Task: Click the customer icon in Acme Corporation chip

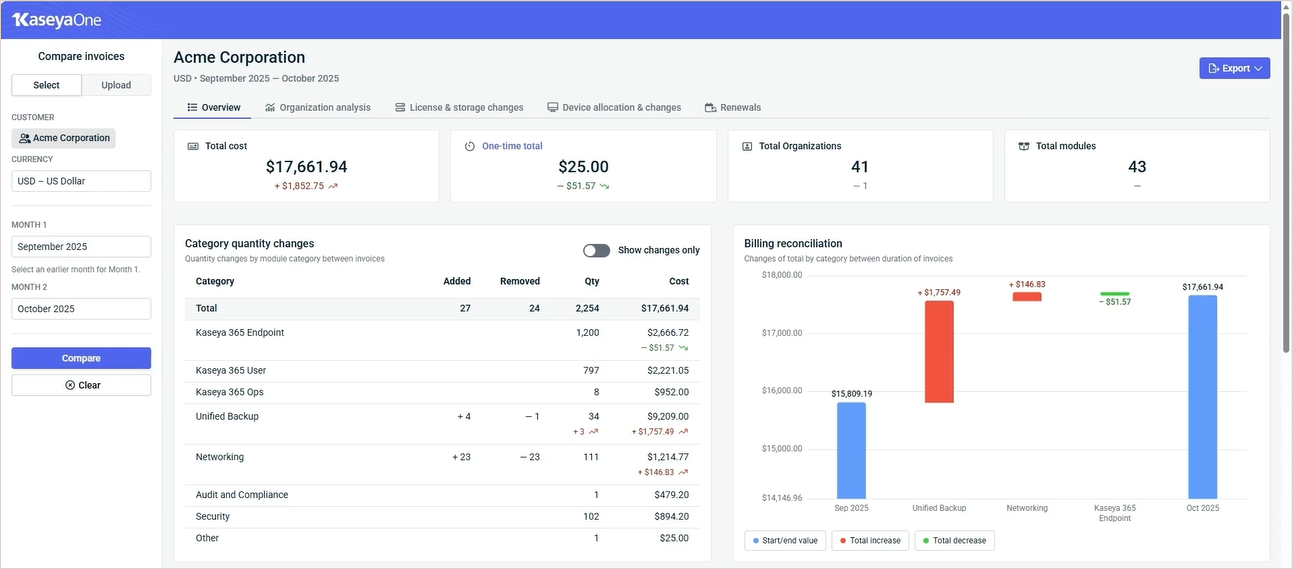Action: coord(25,139)
